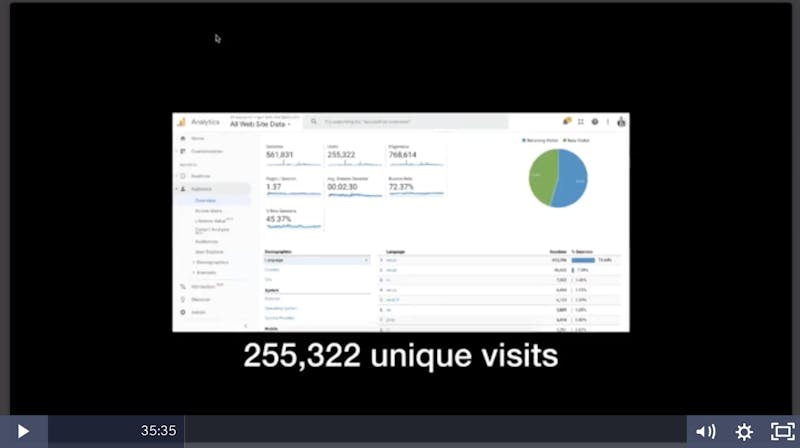The height and width of the screenshot is (448, 800).
Task: Open the Analytics notifications bell
Action: (565, 121)
